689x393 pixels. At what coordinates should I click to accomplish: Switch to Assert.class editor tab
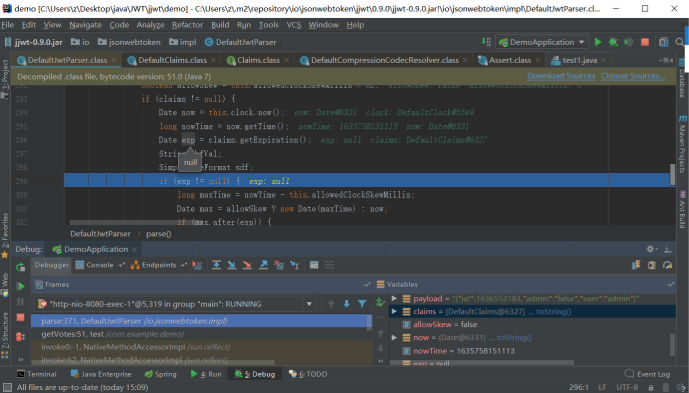[x=510, y=60]
